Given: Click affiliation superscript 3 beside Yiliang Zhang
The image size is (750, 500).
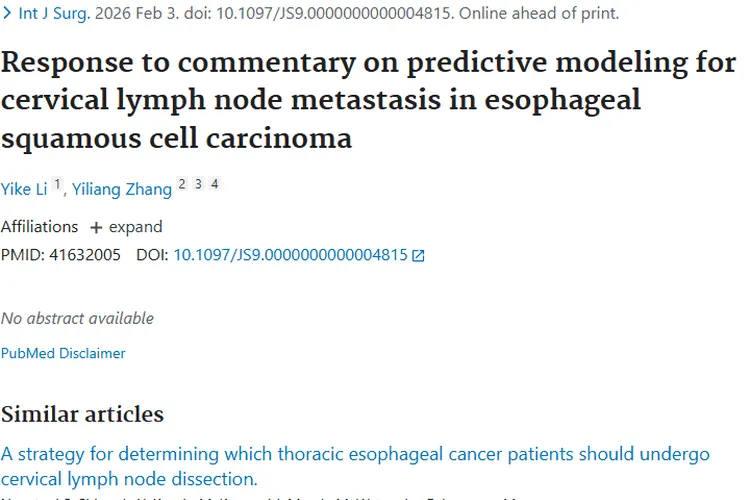Looking at the screenshot, I should 199,185.
